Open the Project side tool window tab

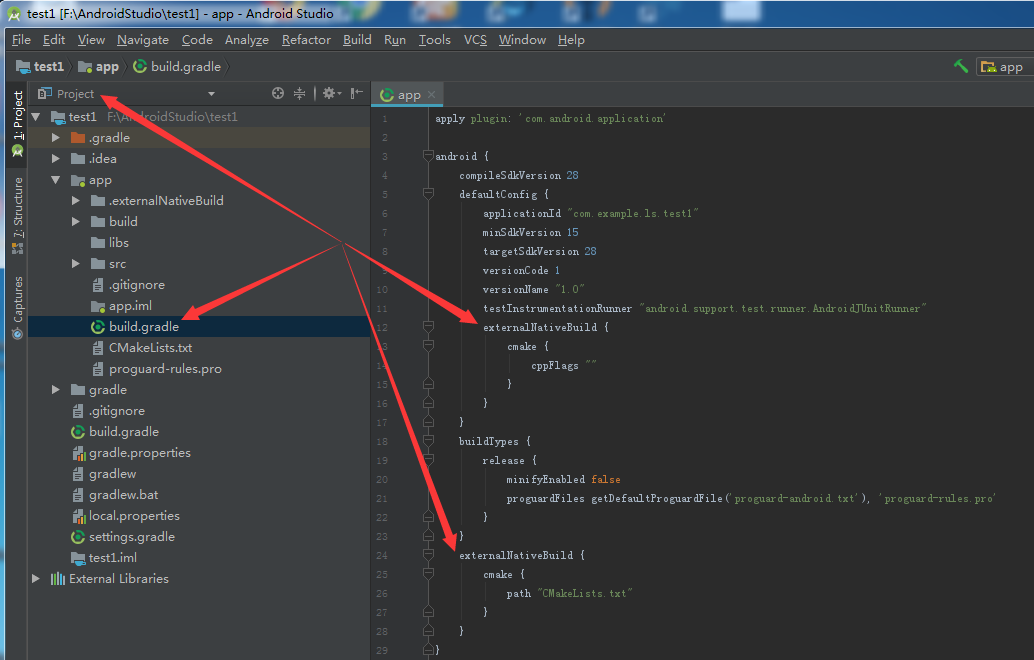point(17,124)
